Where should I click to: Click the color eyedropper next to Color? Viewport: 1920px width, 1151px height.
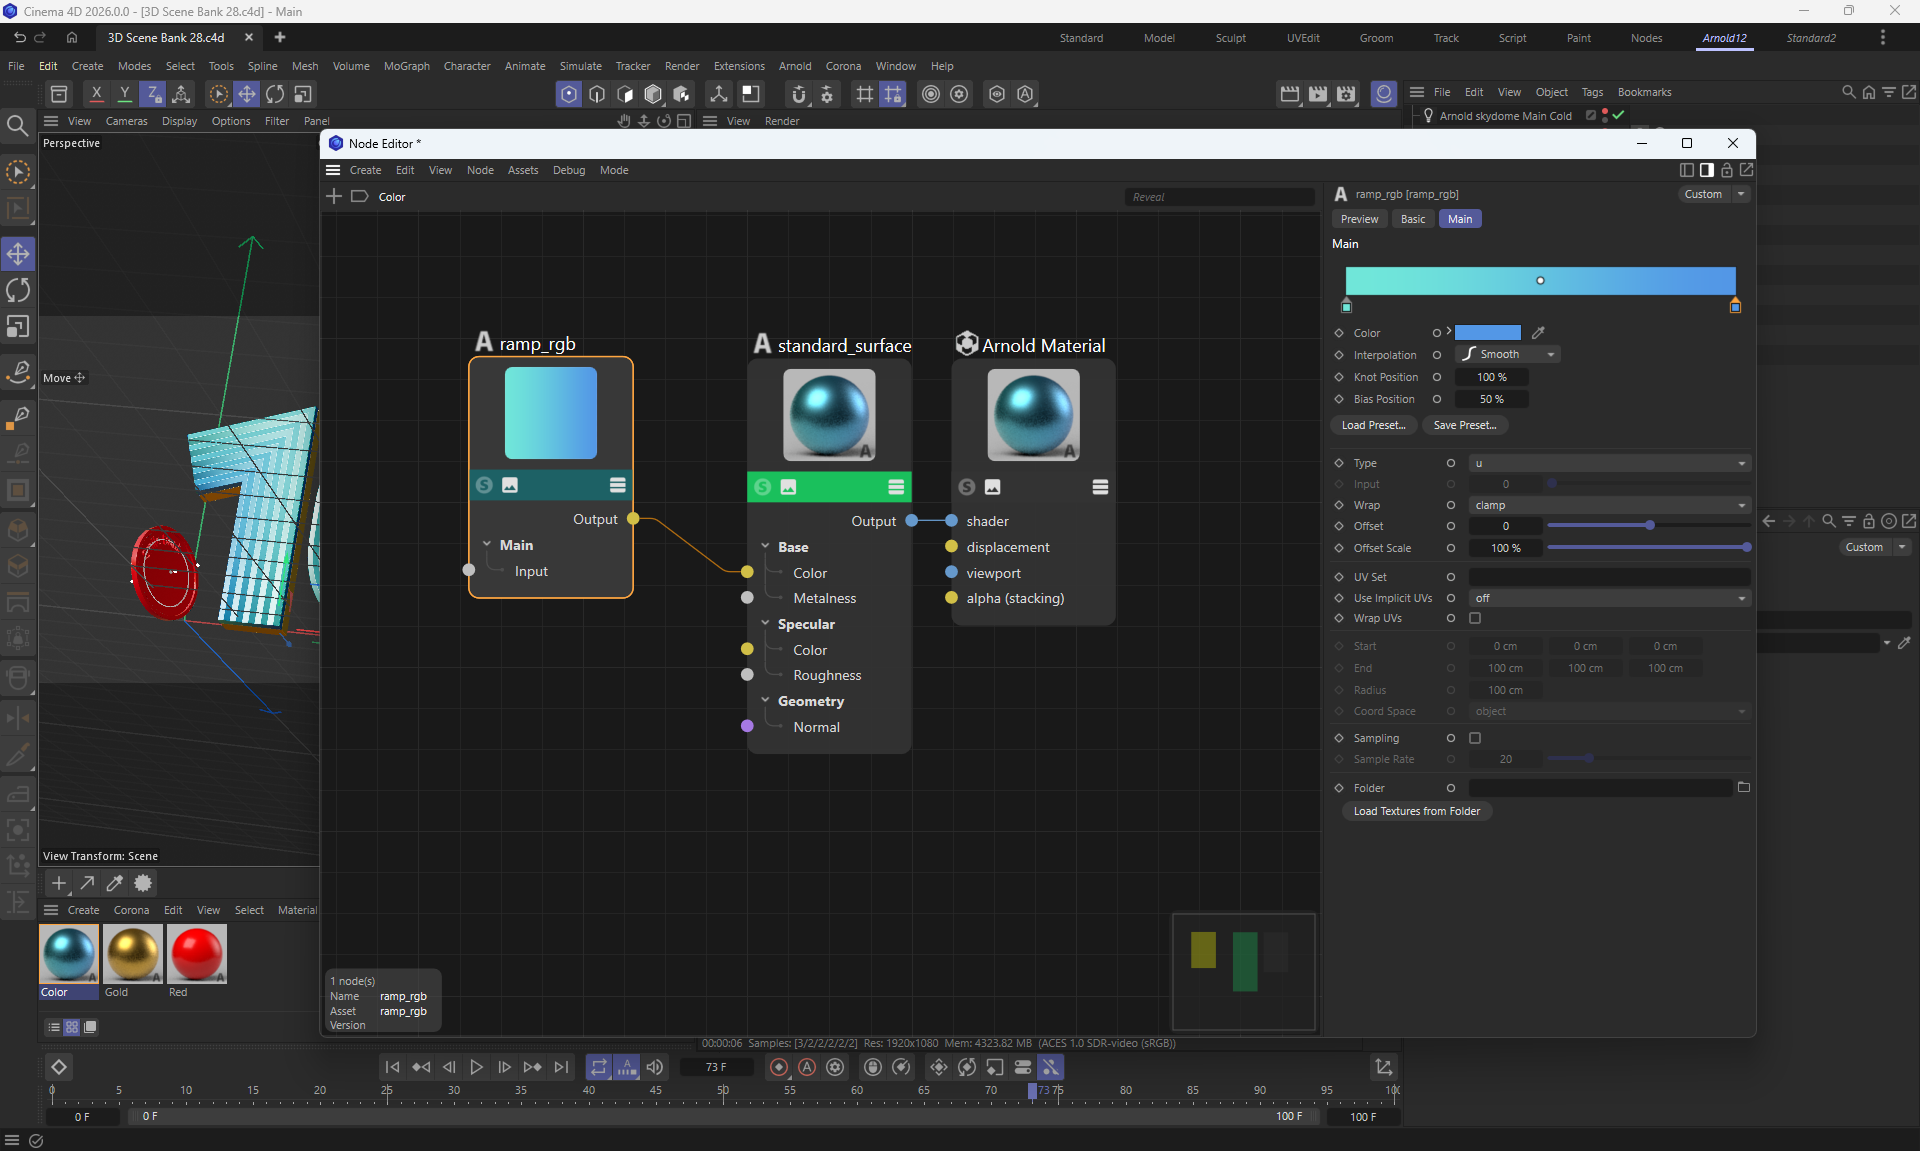[1538, 333]
